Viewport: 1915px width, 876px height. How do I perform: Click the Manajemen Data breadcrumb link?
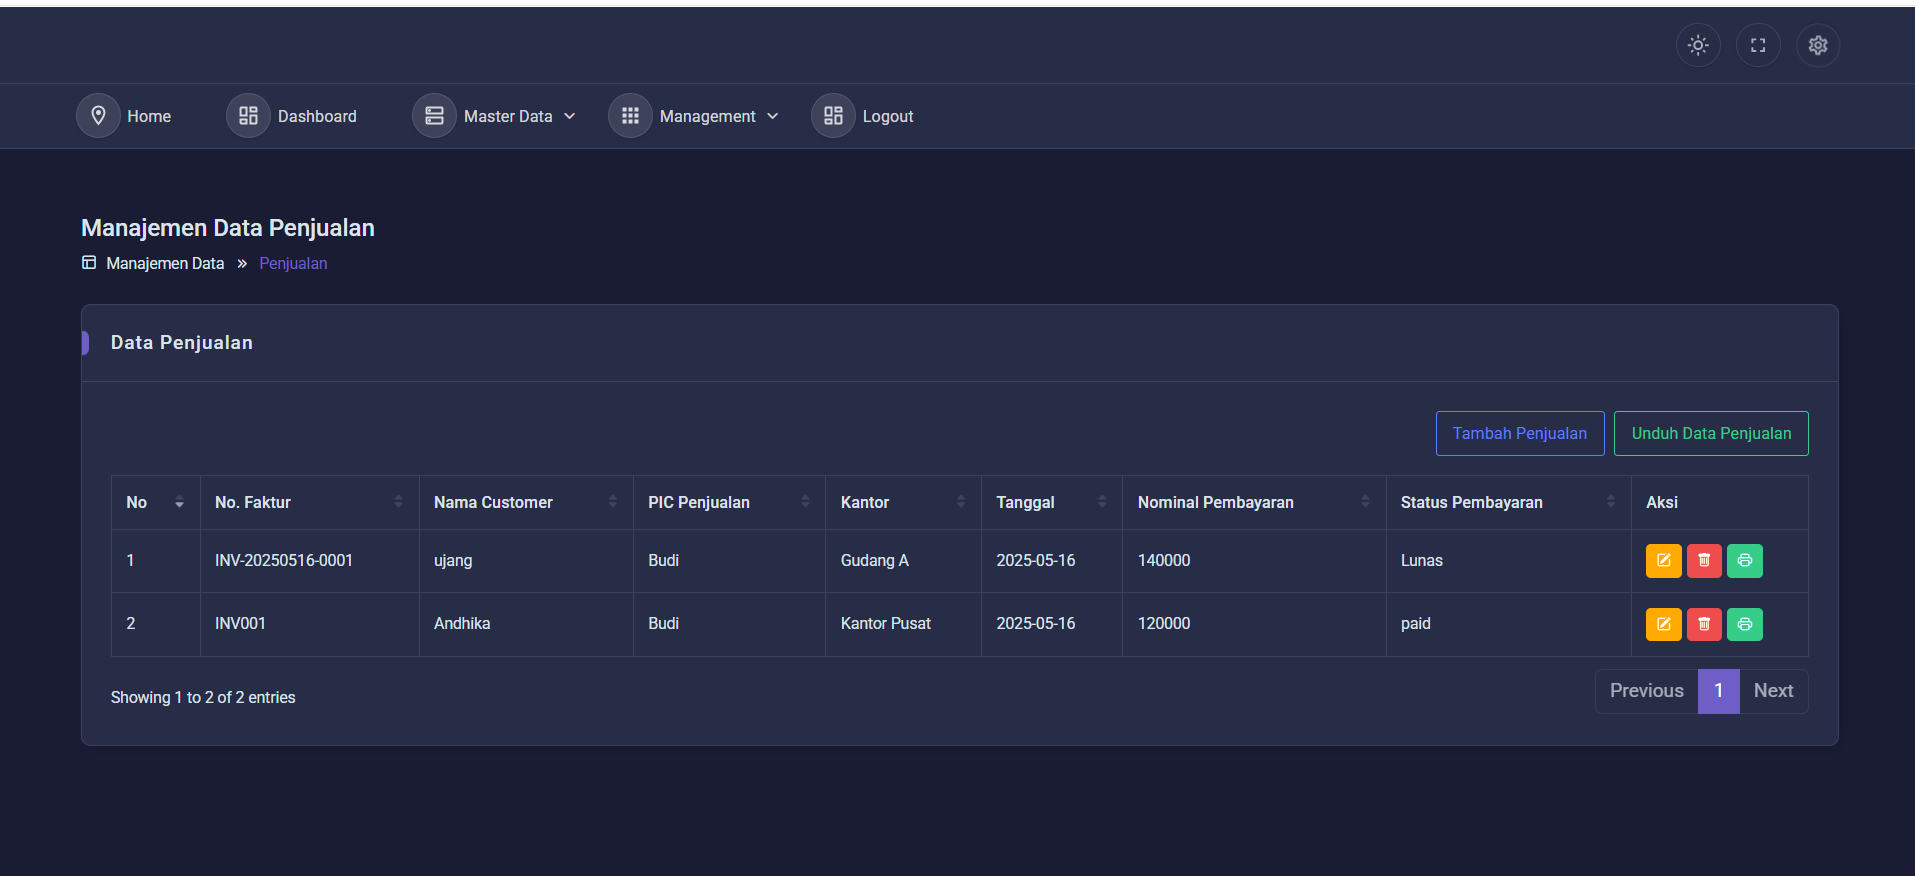point(165,263)
